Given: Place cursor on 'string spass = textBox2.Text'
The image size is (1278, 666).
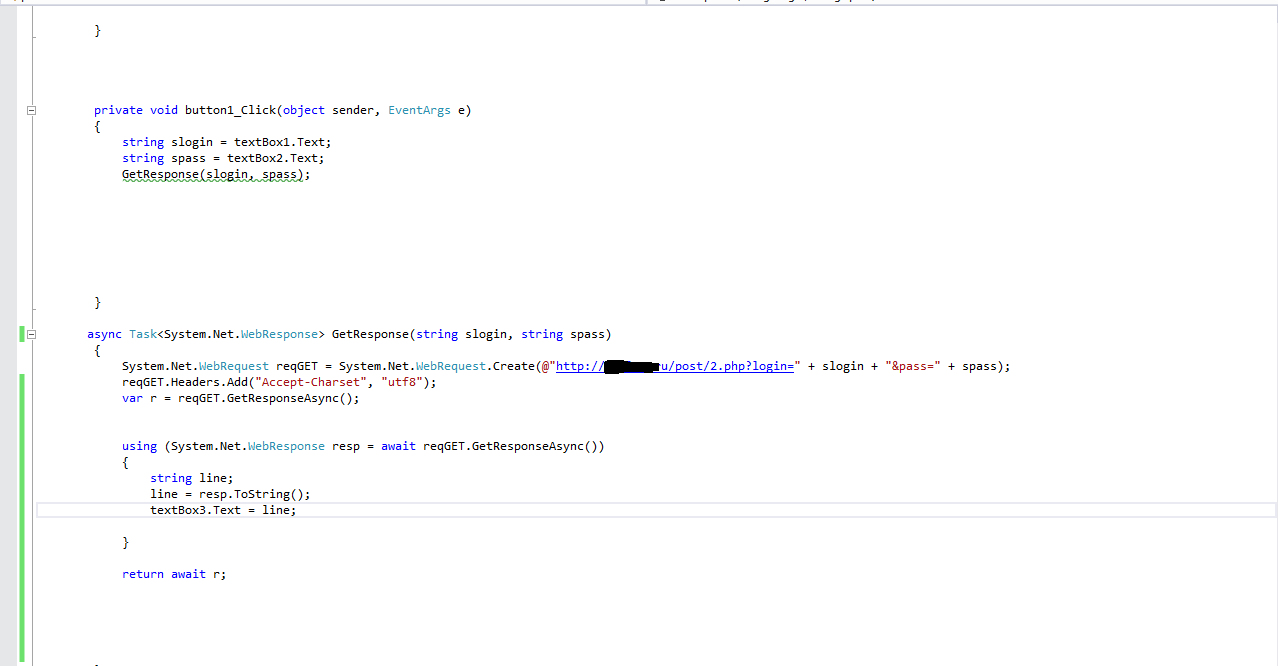Looking at the screenshot, I should click(223, 158).
